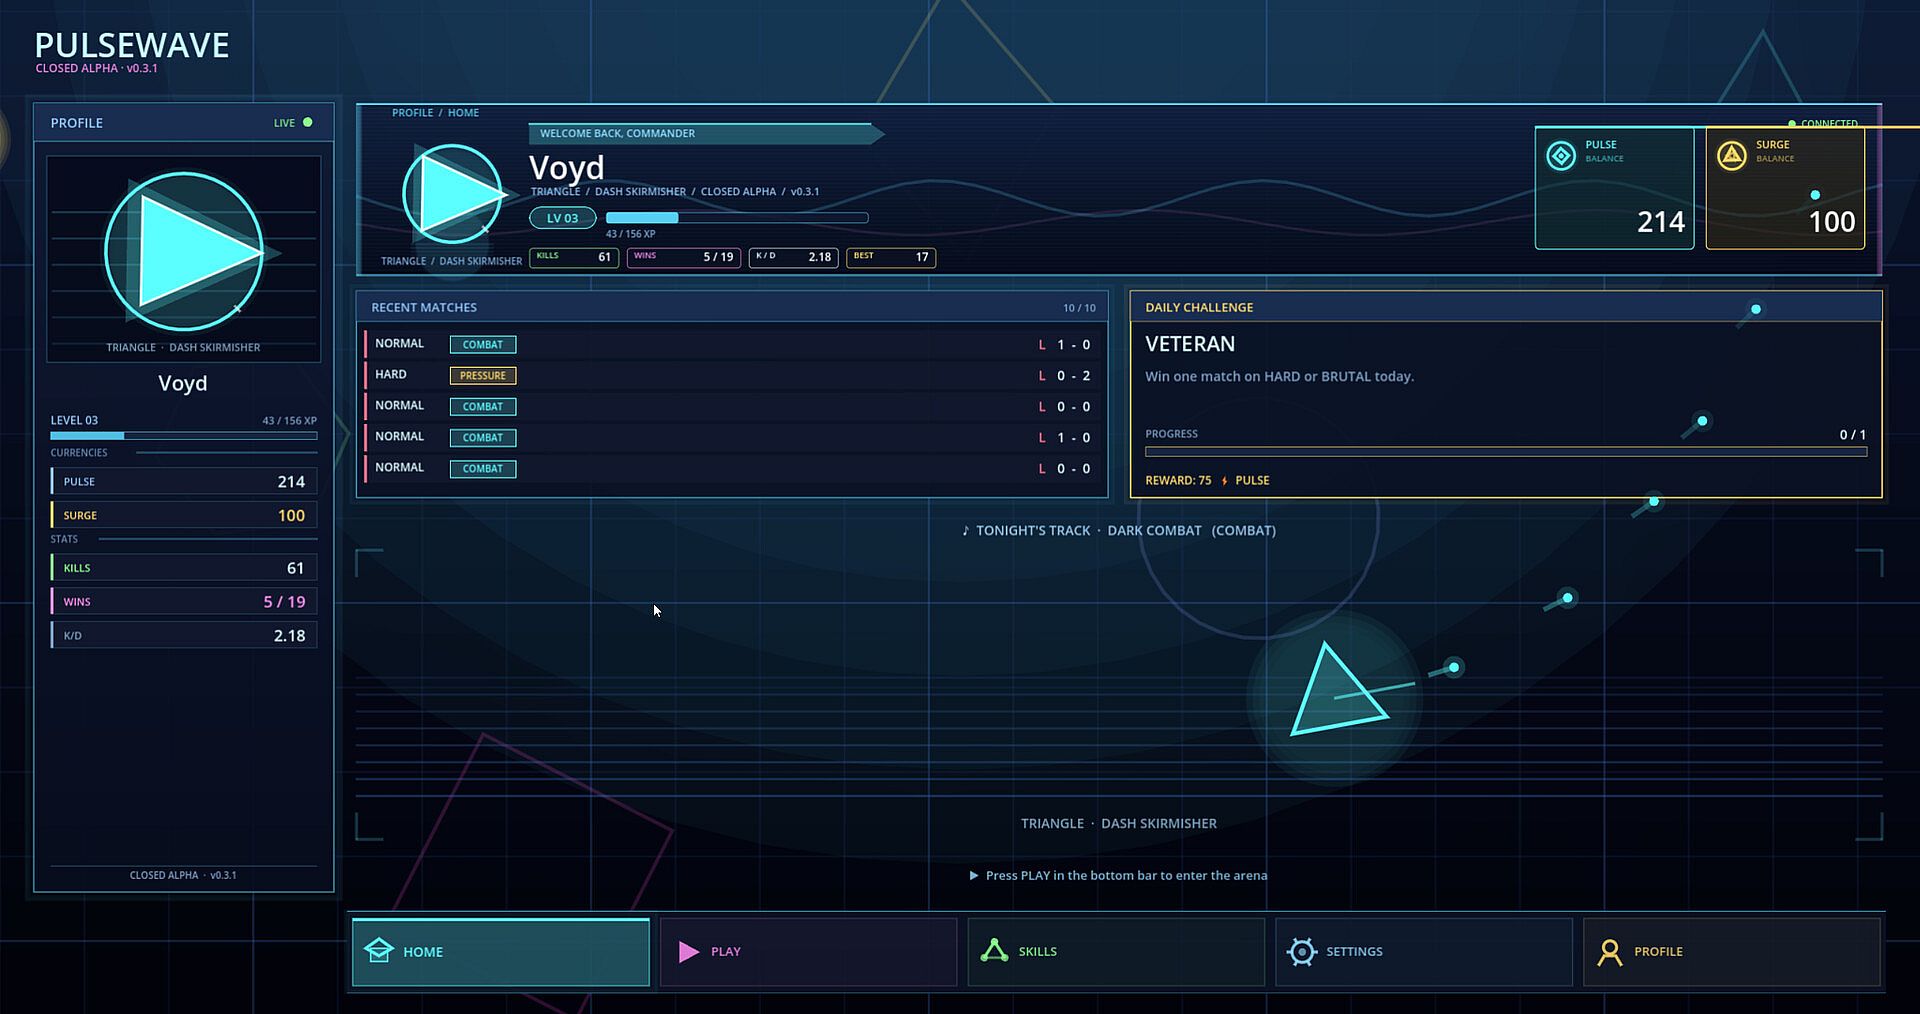Click the Profile person icon

click(x=1610, y=952)
